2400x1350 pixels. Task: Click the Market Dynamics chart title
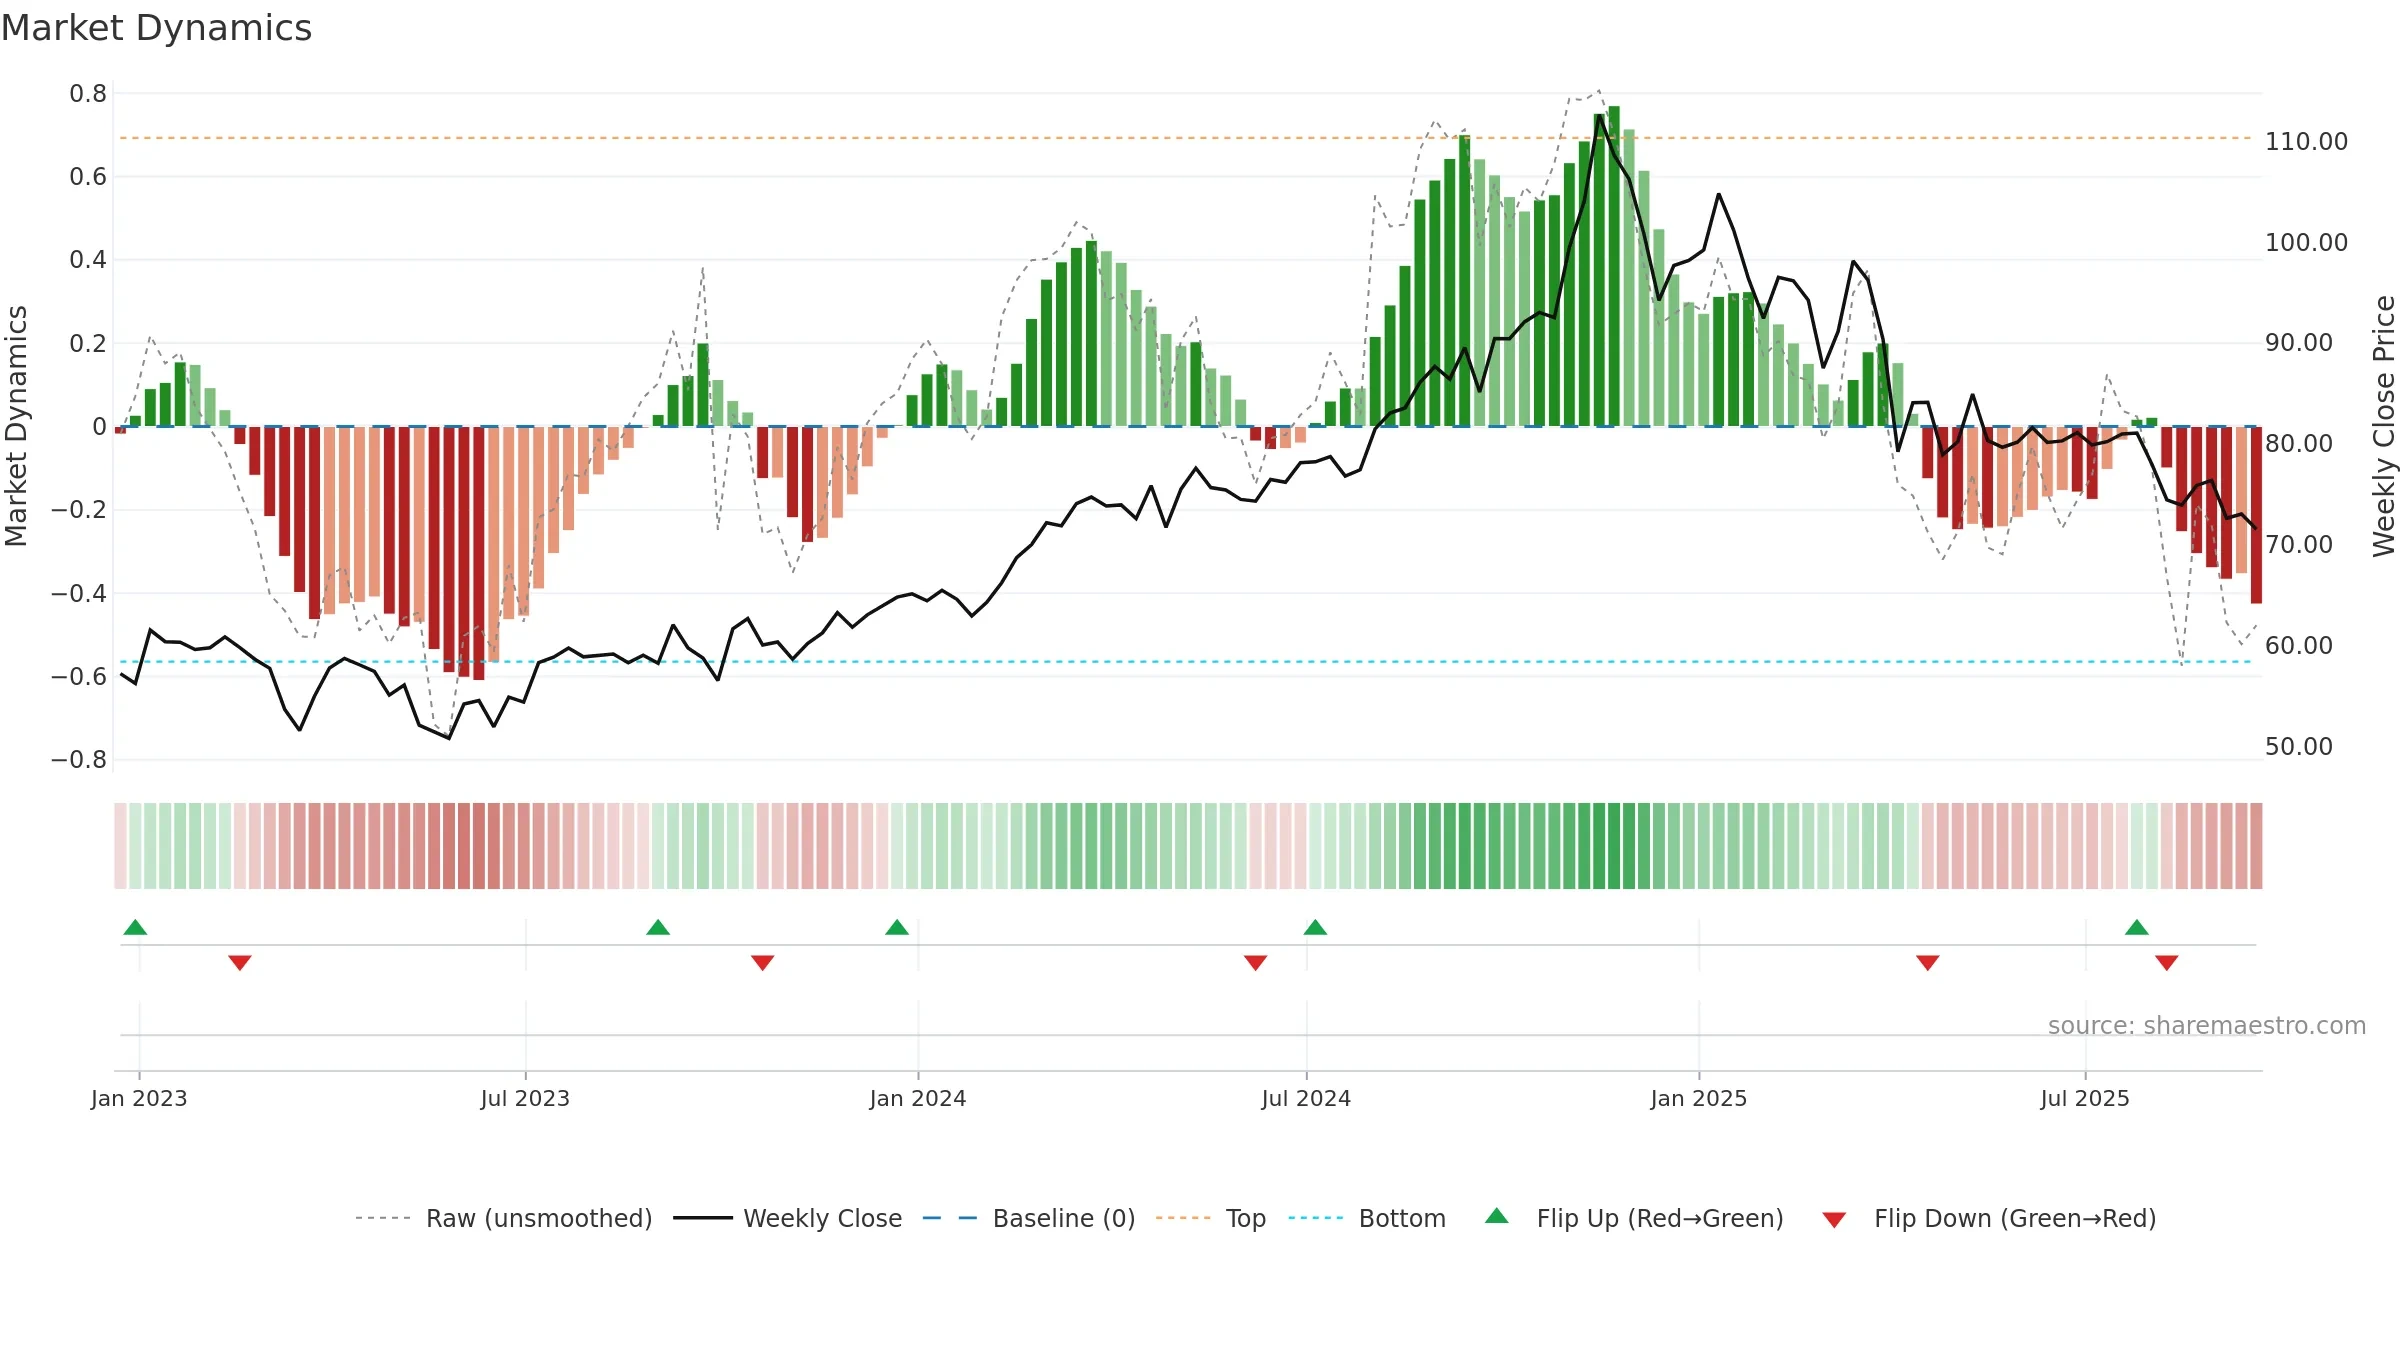tap(156, 28)
